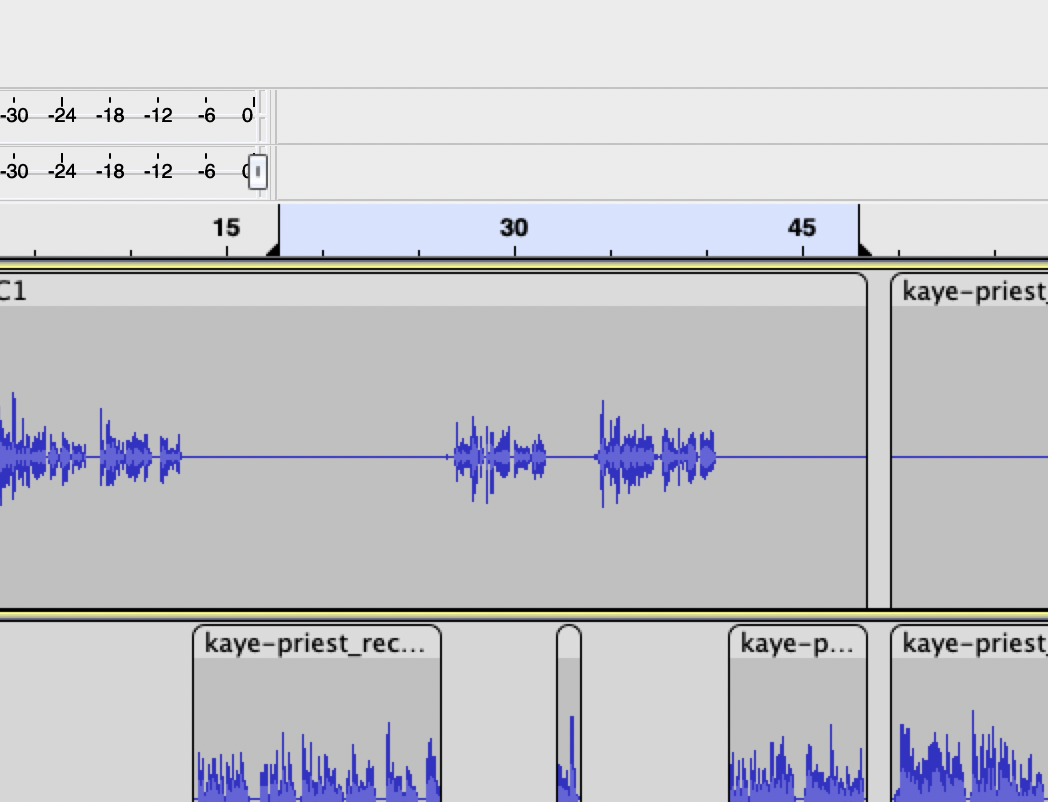Screen dimensions: 1048x802
Task: Click the 15 second mark on the ruler
Action: (x=226, y=228)
